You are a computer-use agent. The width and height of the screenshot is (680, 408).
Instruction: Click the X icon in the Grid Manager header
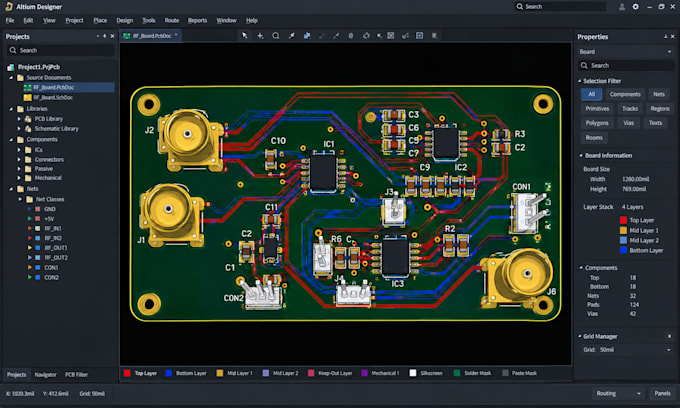(x=670, y=336)
